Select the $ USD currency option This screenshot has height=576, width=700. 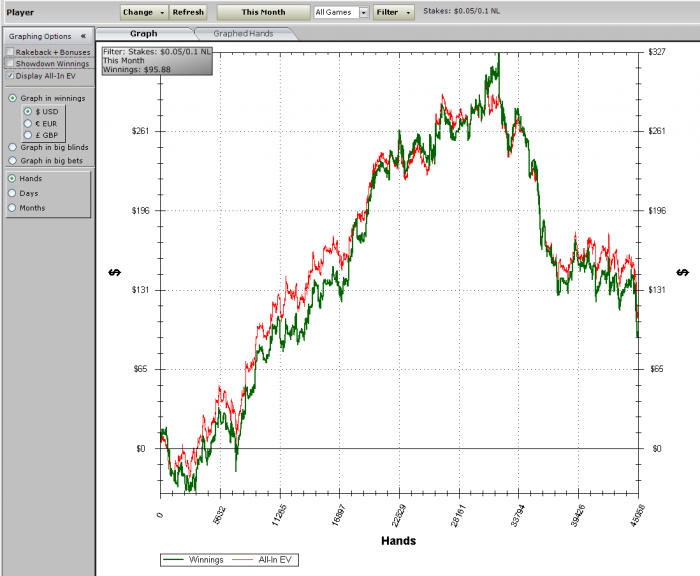click(28, 112)
